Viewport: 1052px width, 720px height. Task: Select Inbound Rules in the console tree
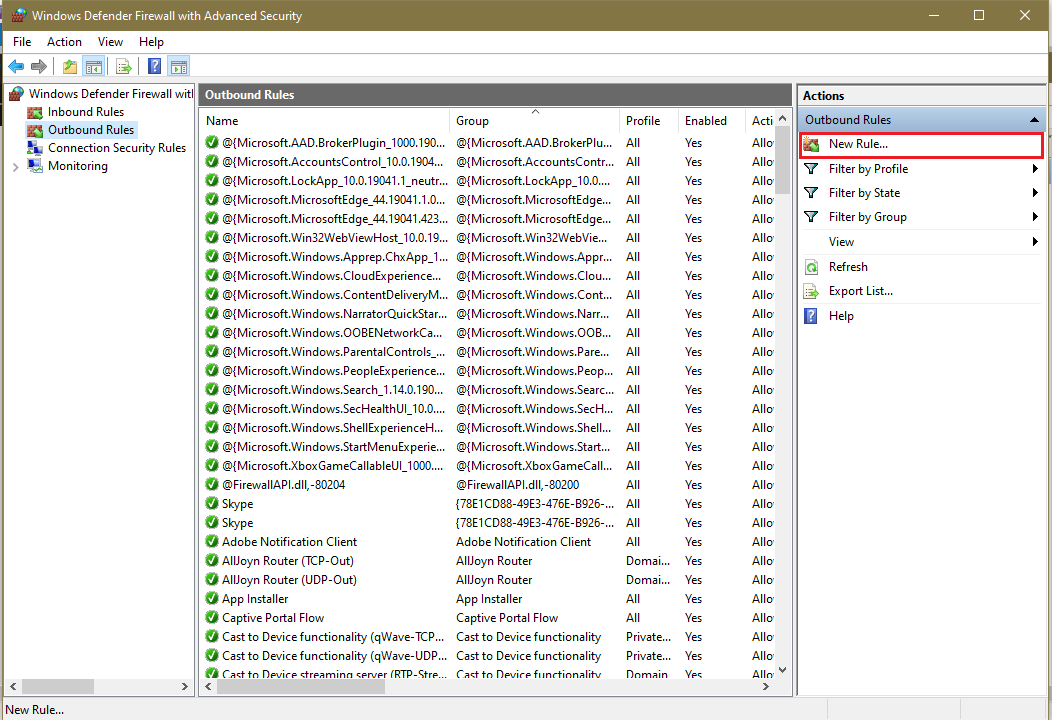click(x=86, y=112)
